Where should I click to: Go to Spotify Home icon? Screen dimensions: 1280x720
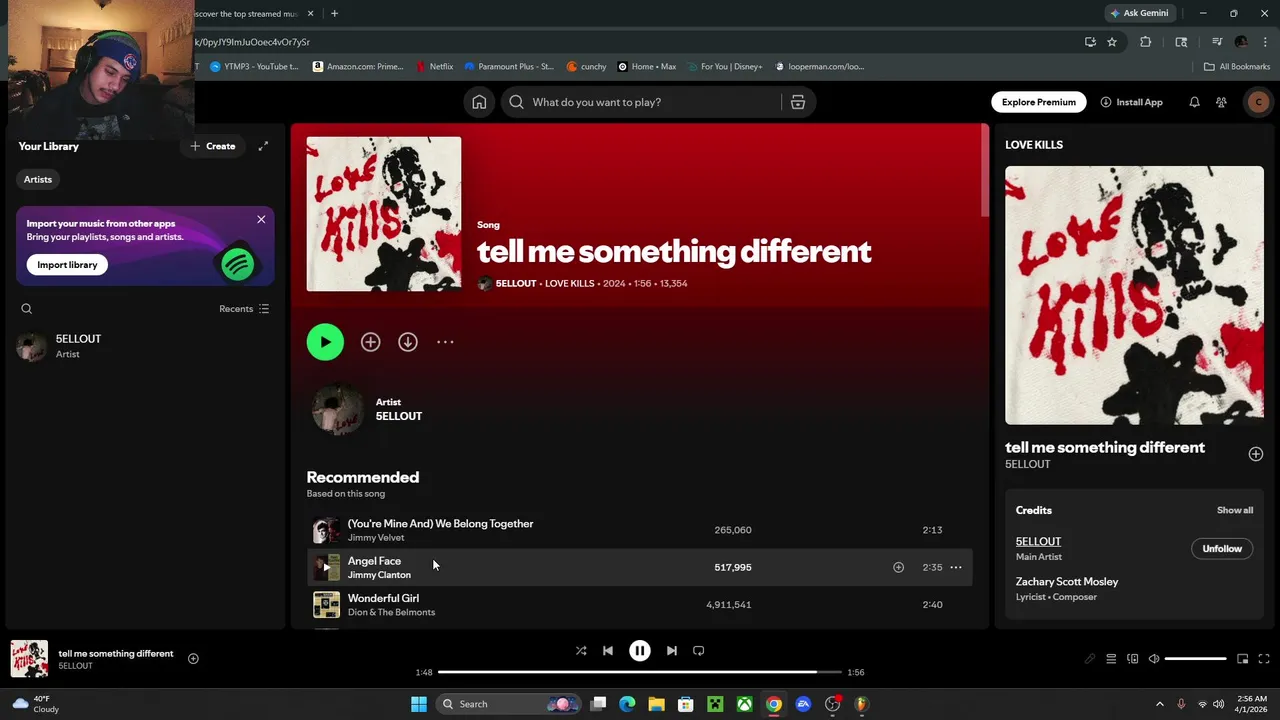479,102
